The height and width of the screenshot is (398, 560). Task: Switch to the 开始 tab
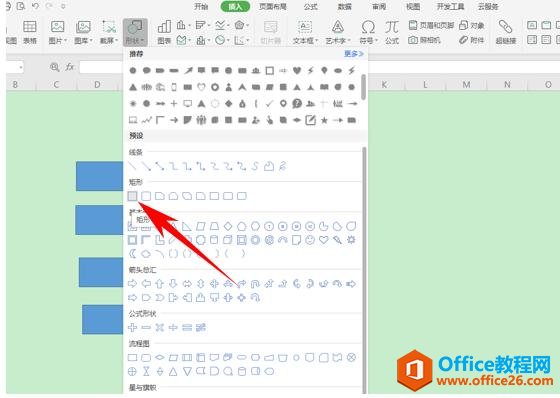pos(201,6)
